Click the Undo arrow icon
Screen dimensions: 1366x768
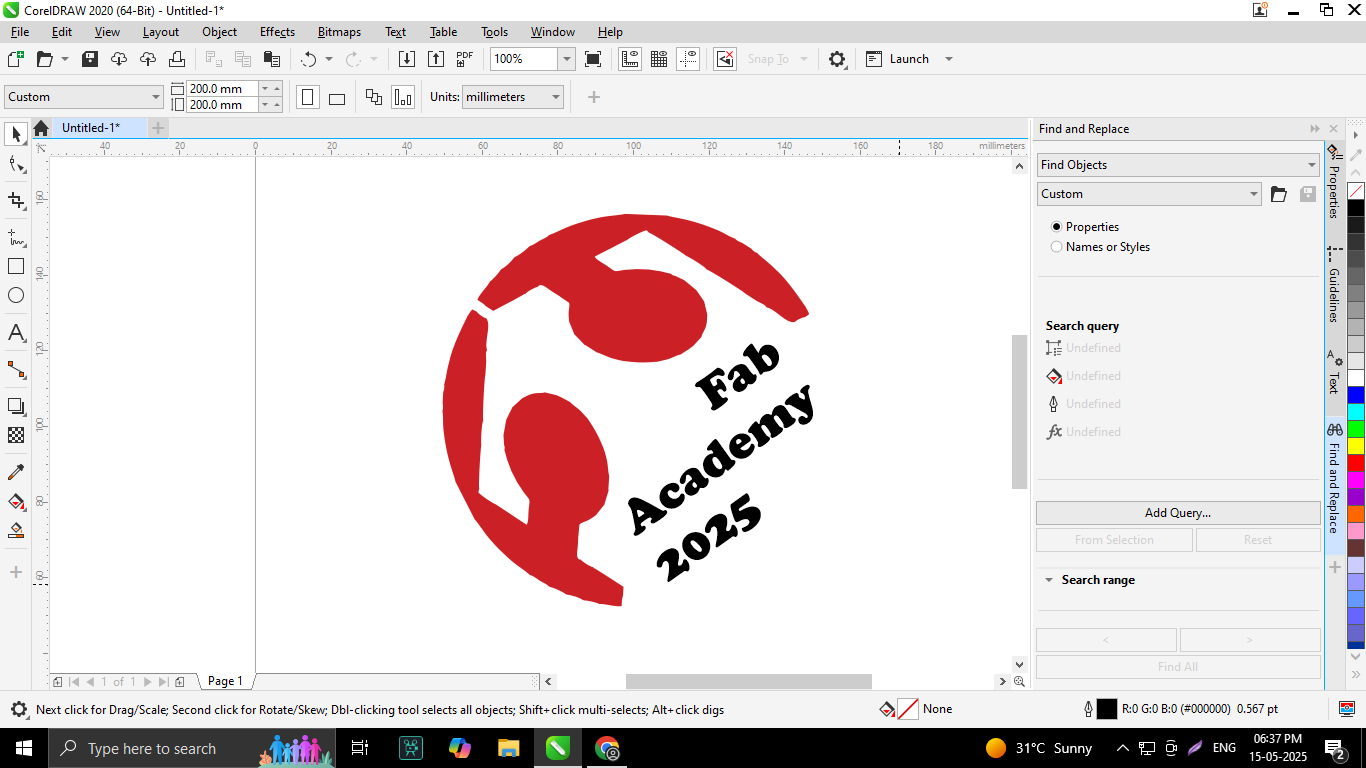pos(309,59)
